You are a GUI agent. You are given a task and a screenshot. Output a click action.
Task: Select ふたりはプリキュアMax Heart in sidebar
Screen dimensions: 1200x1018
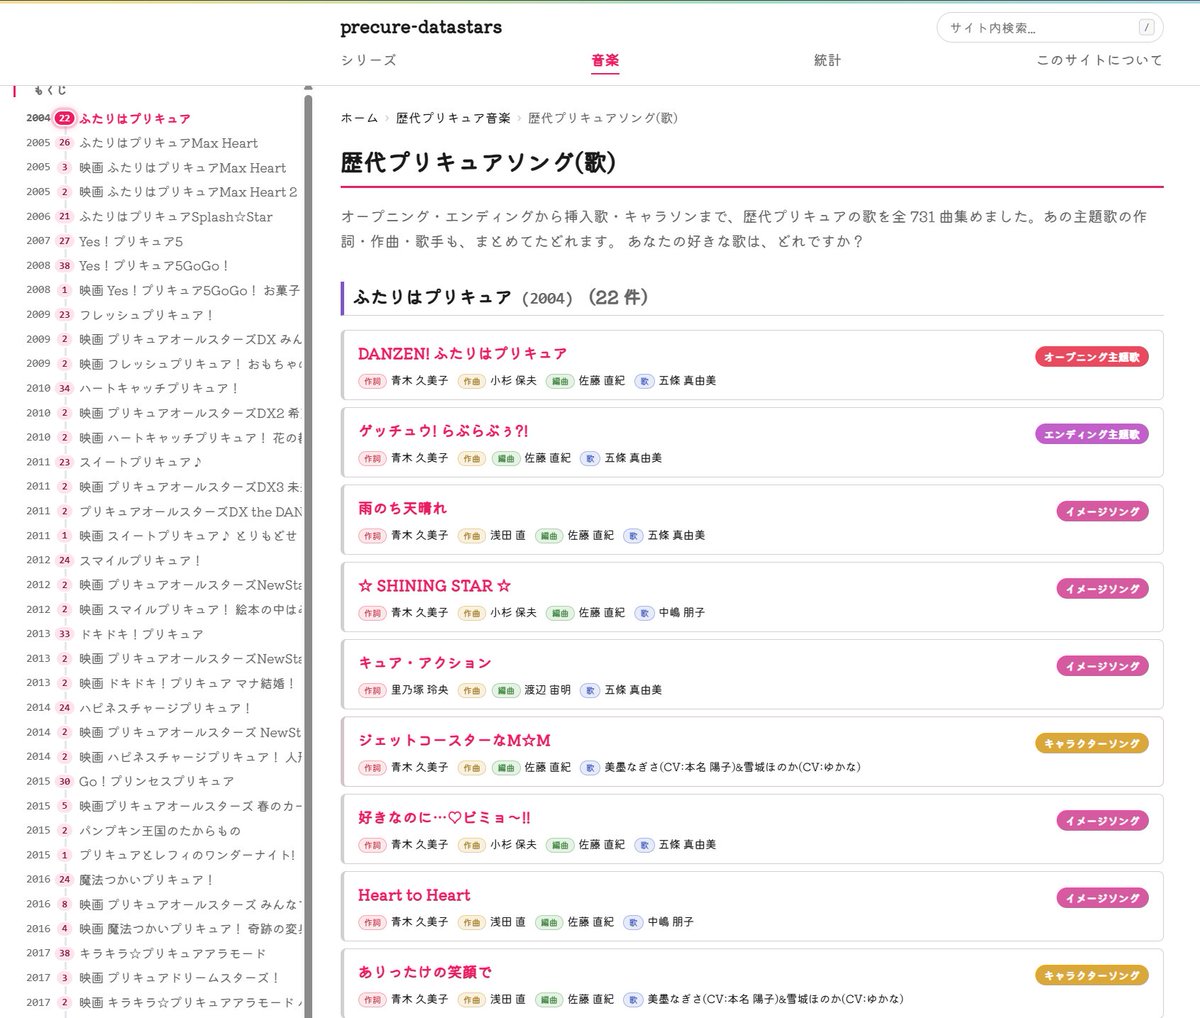click(168, 143)
